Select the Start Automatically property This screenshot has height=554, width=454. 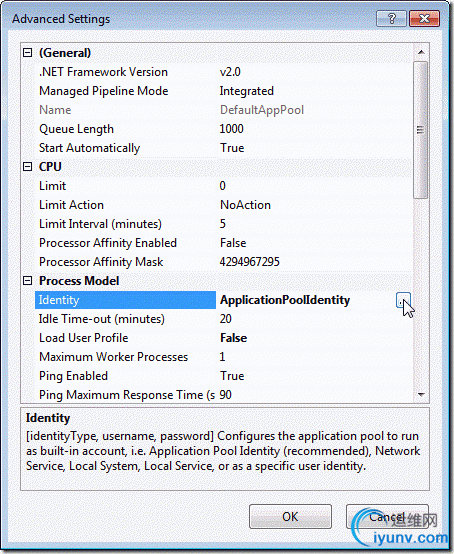(224, 148)
